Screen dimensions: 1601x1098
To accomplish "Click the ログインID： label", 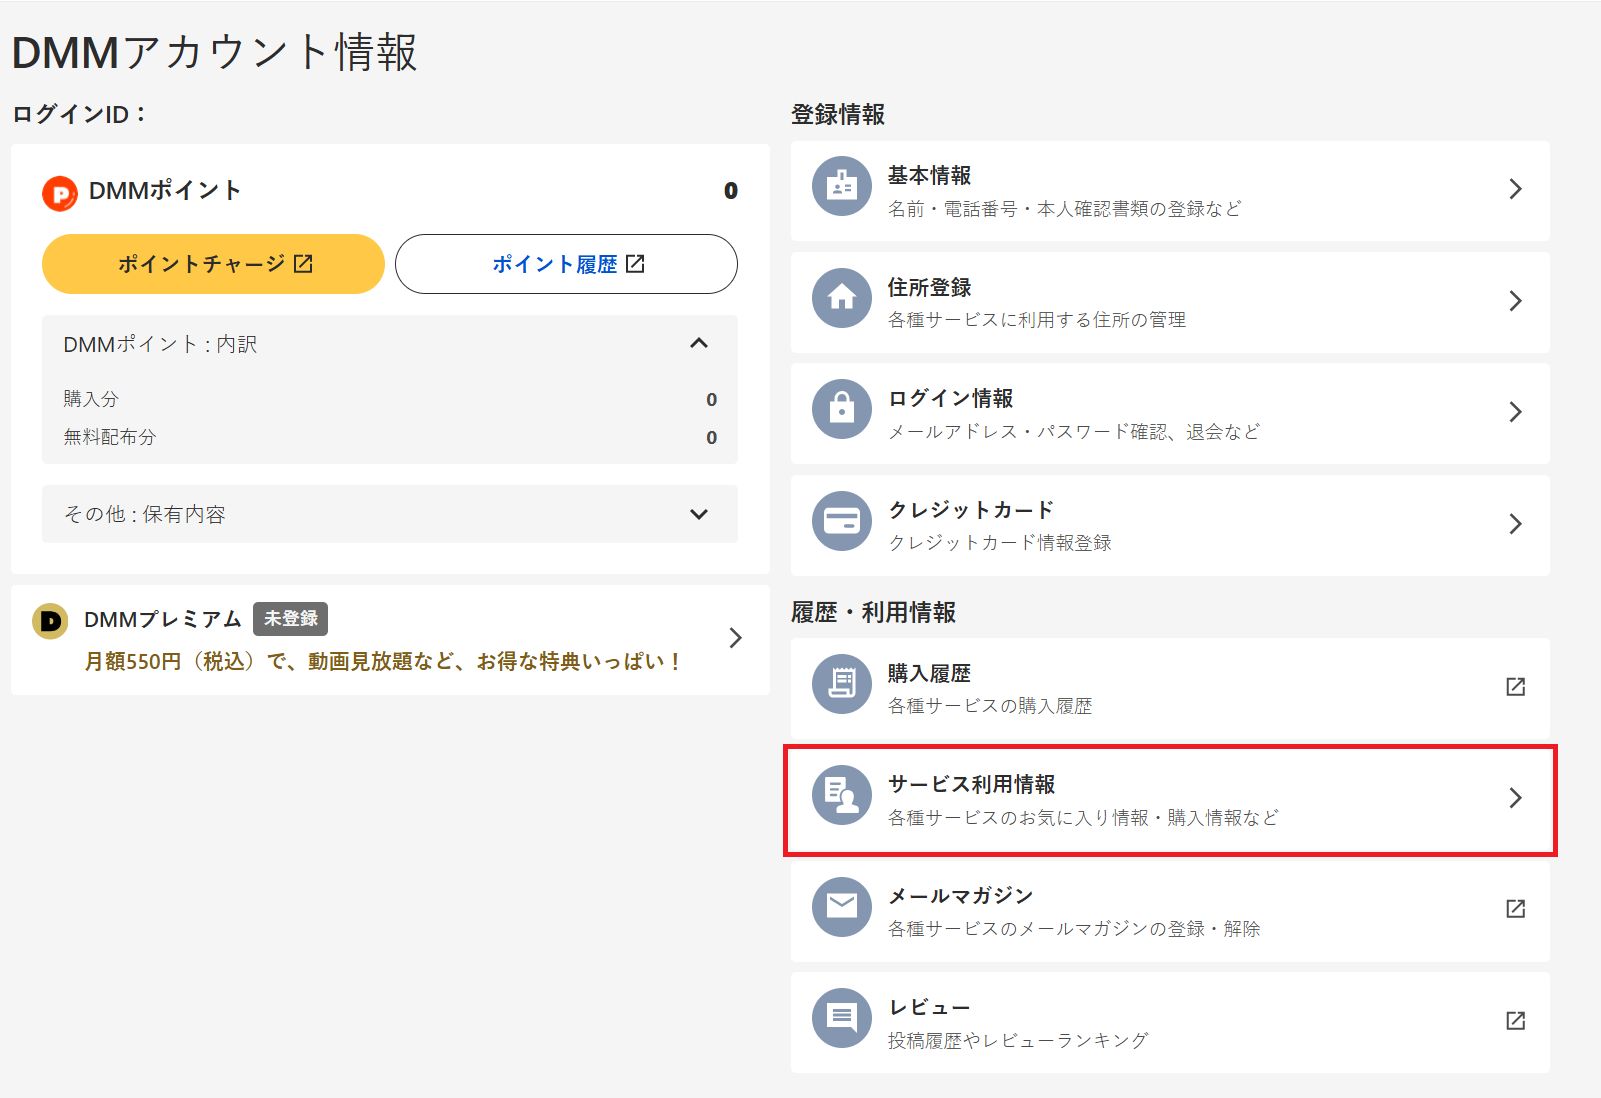I will 80,115.
